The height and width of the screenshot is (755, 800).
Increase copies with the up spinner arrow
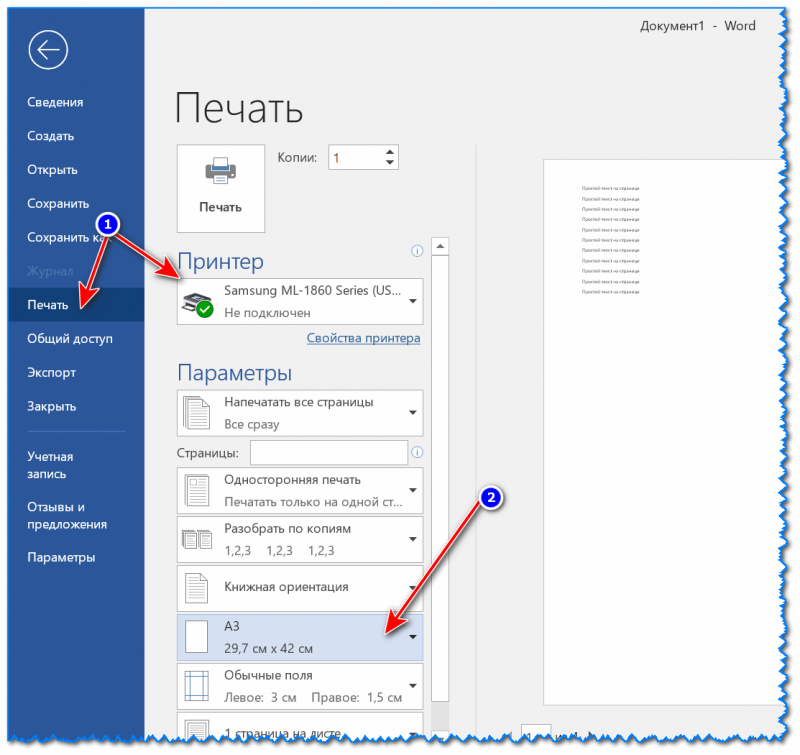[x=390, y=152]
